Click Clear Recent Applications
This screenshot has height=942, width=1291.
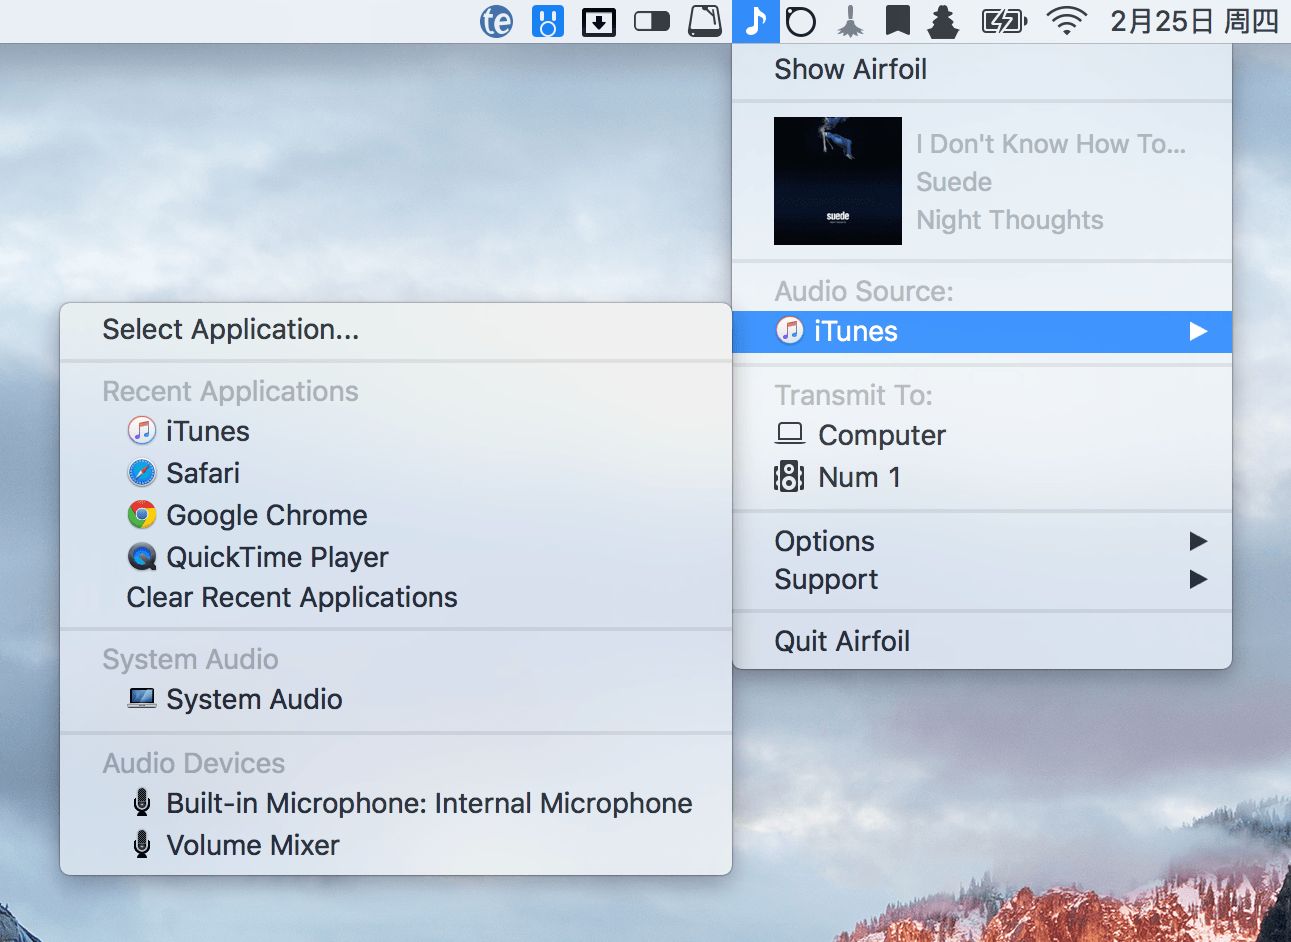coord(396,597)
